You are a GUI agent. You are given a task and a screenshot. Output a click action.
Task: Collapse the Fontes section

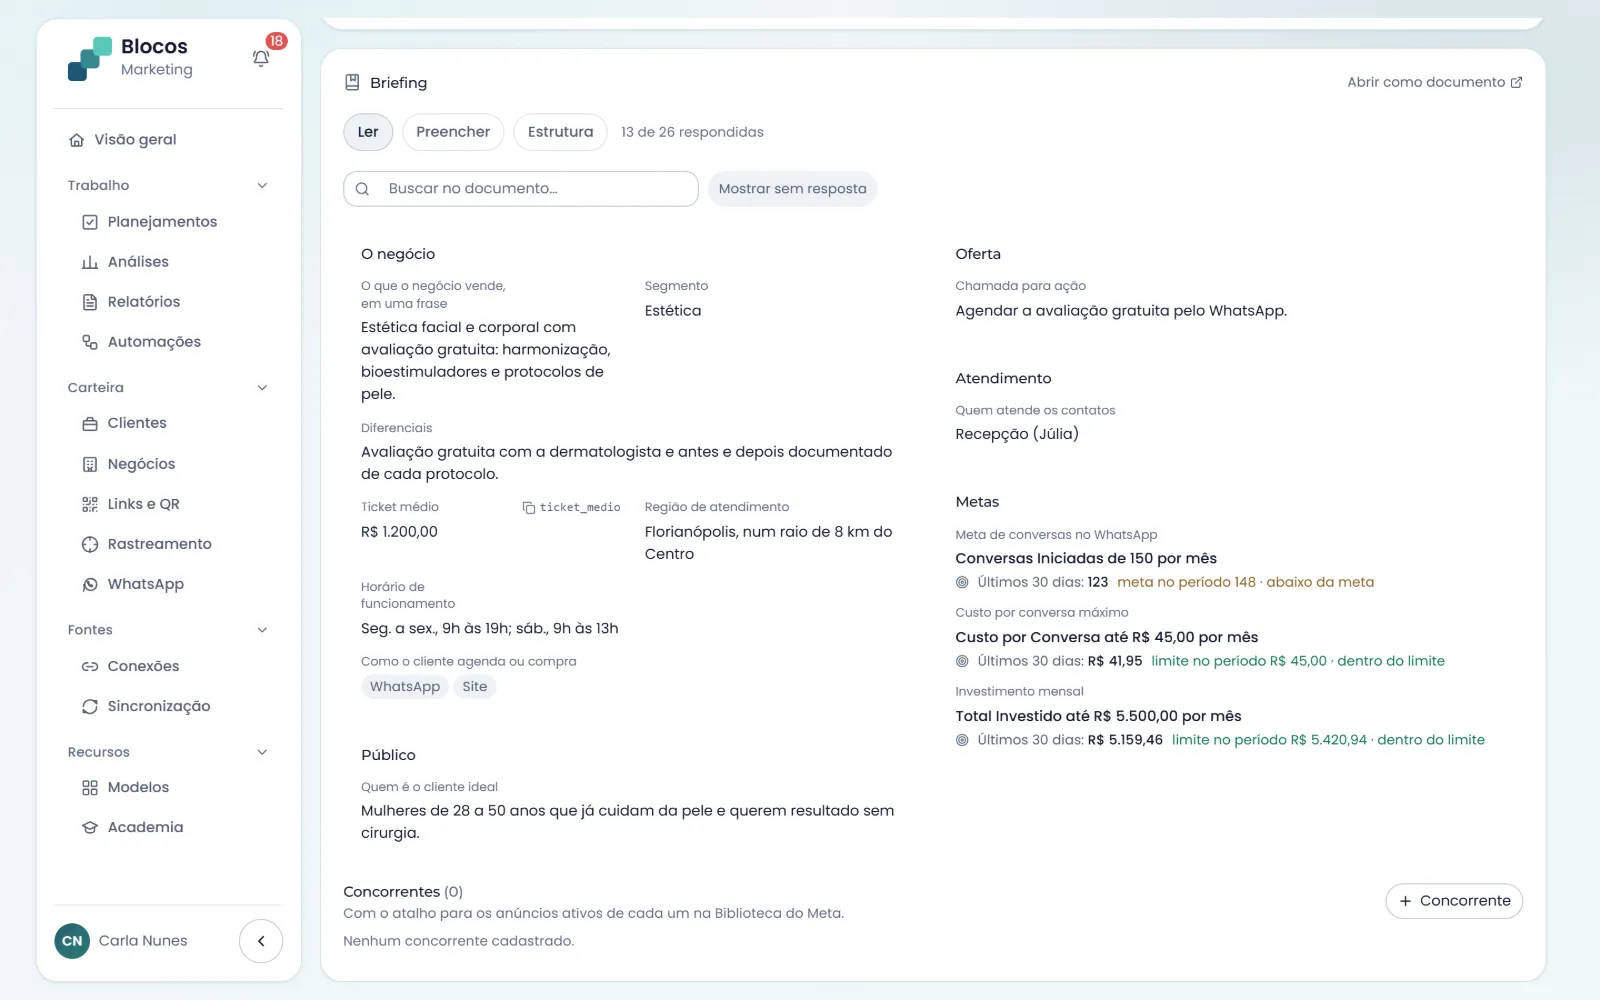[x=262, y=630]
